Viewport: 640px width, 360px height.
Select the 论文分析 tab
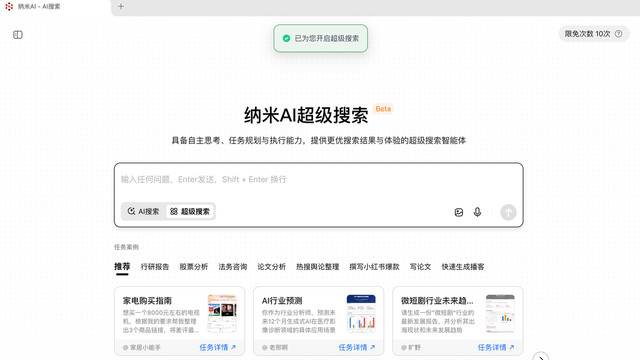271,267
